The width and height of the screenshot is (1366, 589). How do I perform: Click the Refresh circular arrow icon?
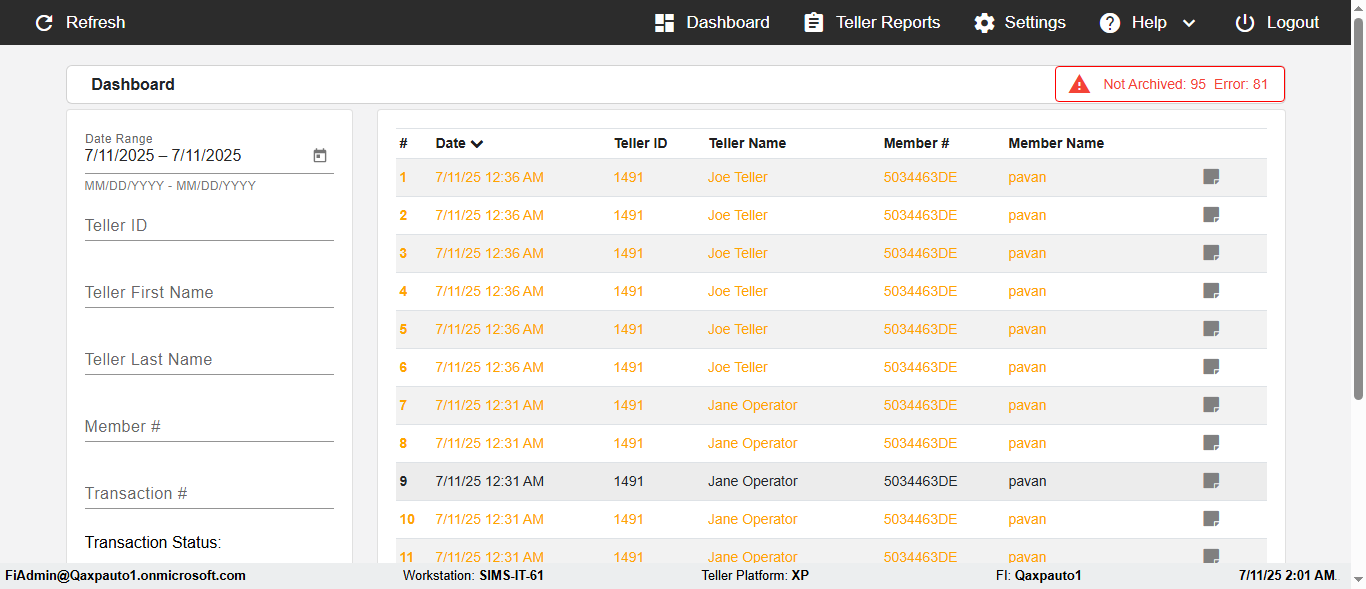(x=44, y=23)
